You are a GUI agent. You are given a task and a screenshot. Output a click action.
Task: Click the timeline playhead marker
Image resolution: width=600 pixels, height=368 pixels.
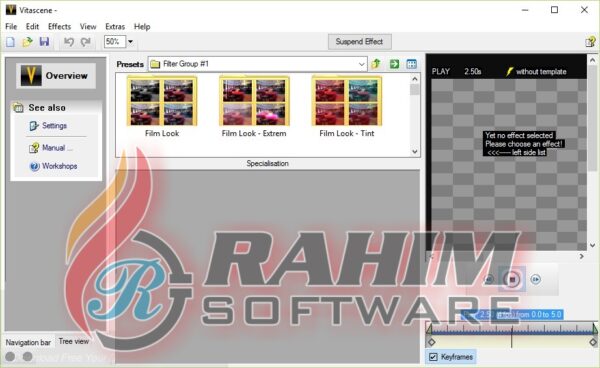512,337
